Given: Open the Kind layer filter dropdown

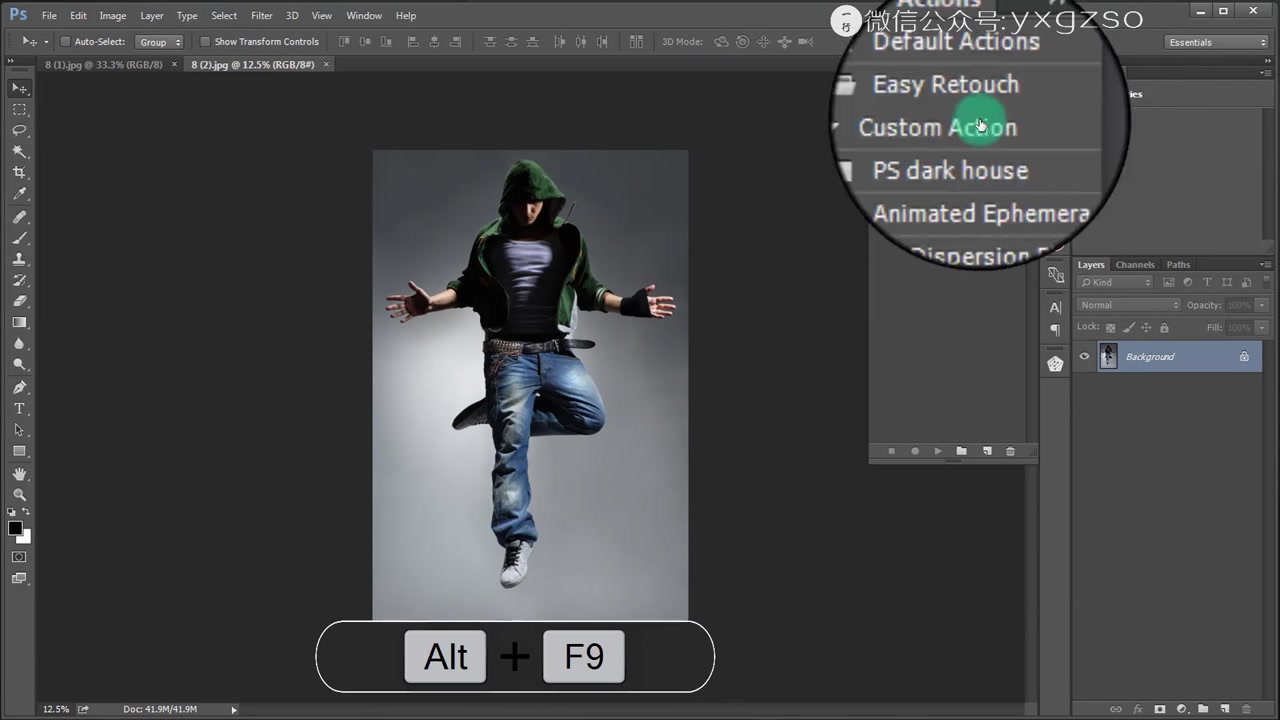Looking at the screenshot, I should 1116,283.
